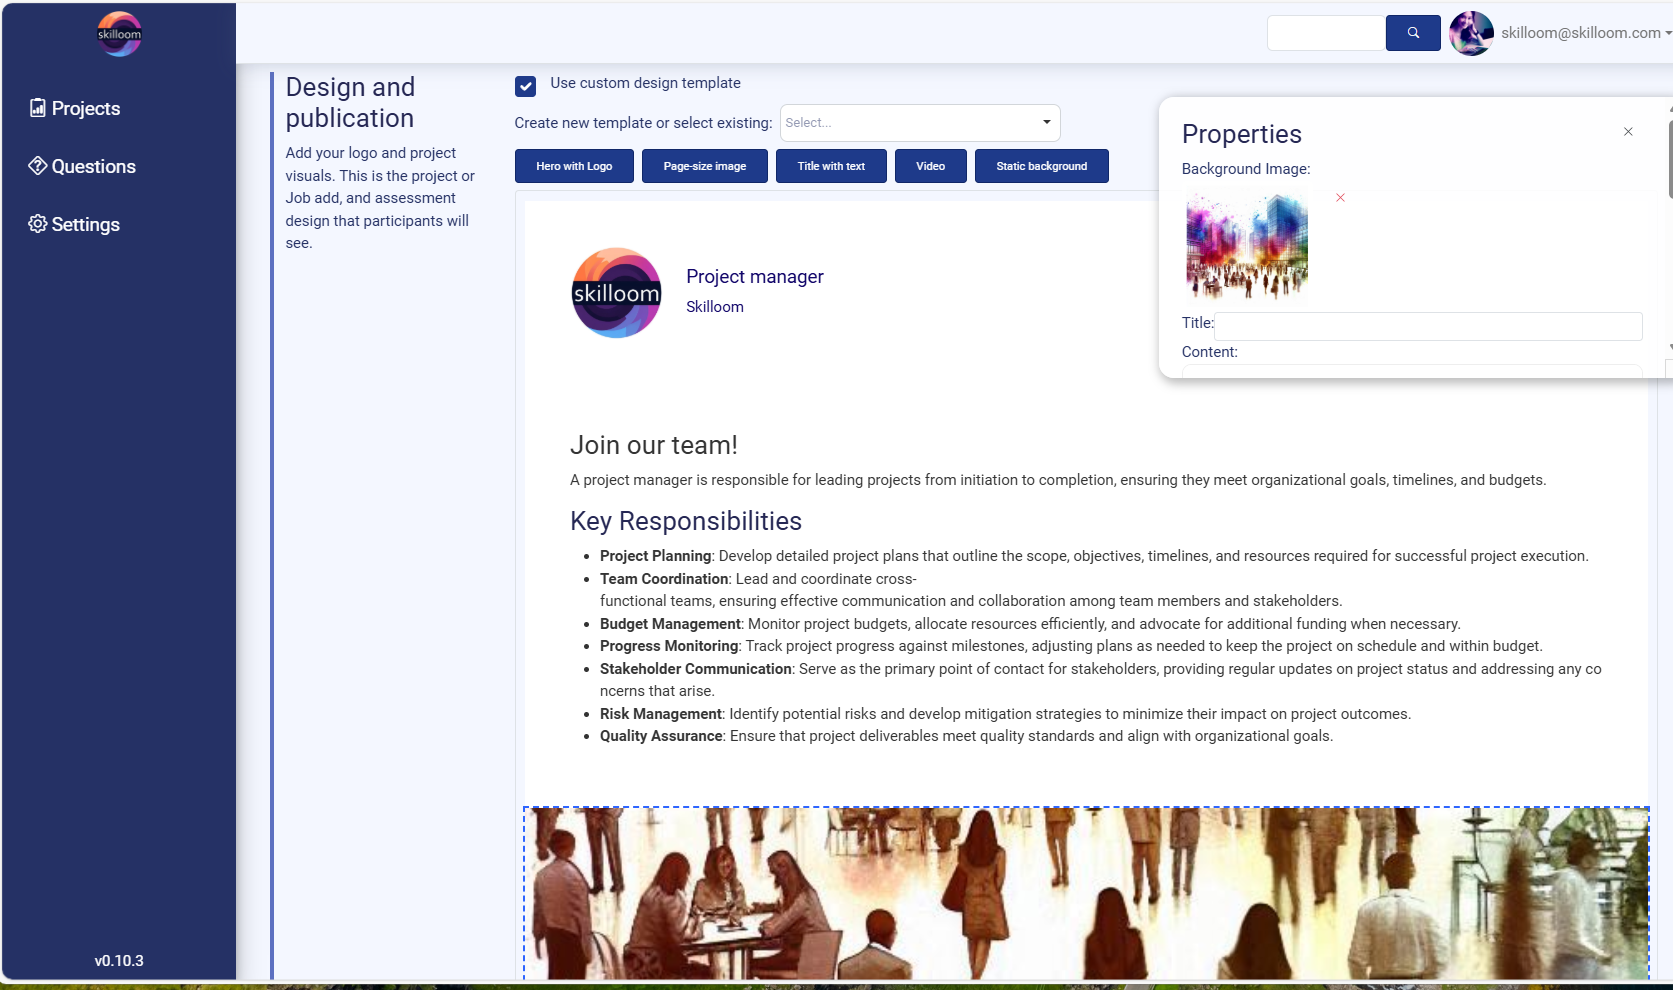Click the Title input field in Properties
Viewport: 1673px width, 990px height.
[1427, 326]
